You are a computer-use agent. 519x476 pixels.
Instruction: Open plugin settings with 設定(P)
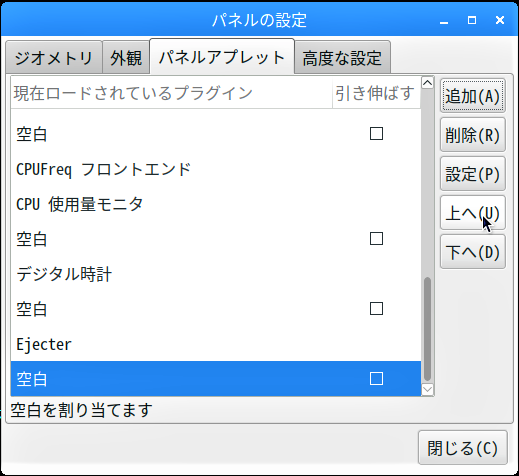(x=473, y=174)
